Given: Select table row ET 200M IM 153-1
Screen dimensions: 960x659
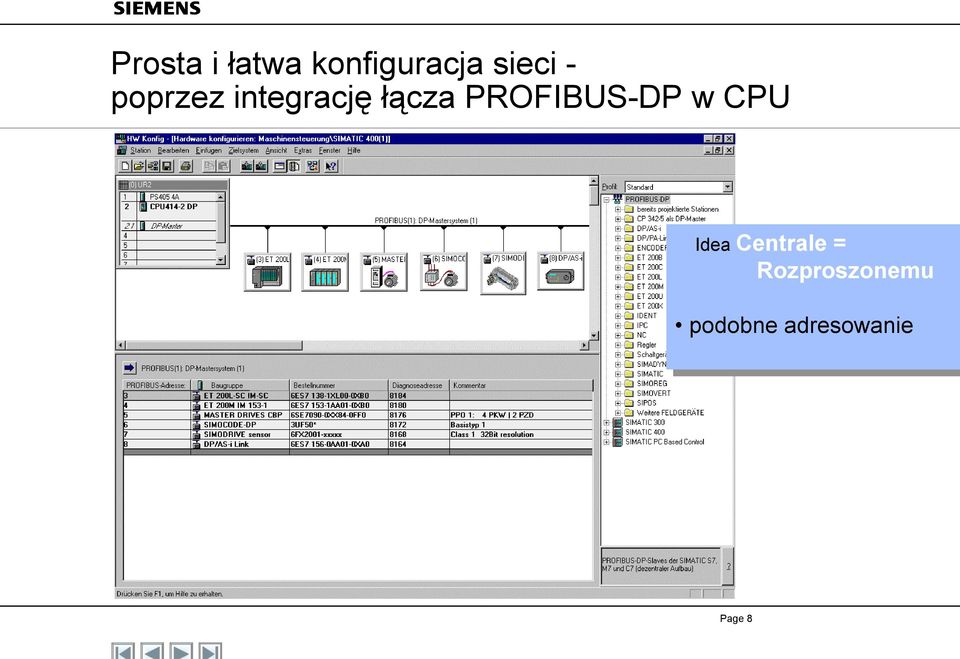Looking at the screenshot, I should pyautogui.click(x=358, y=405).
